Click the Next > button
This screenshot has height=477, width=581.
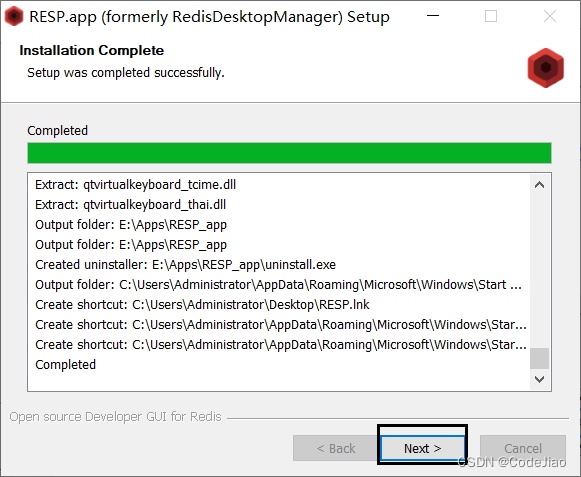coord(422,448)
